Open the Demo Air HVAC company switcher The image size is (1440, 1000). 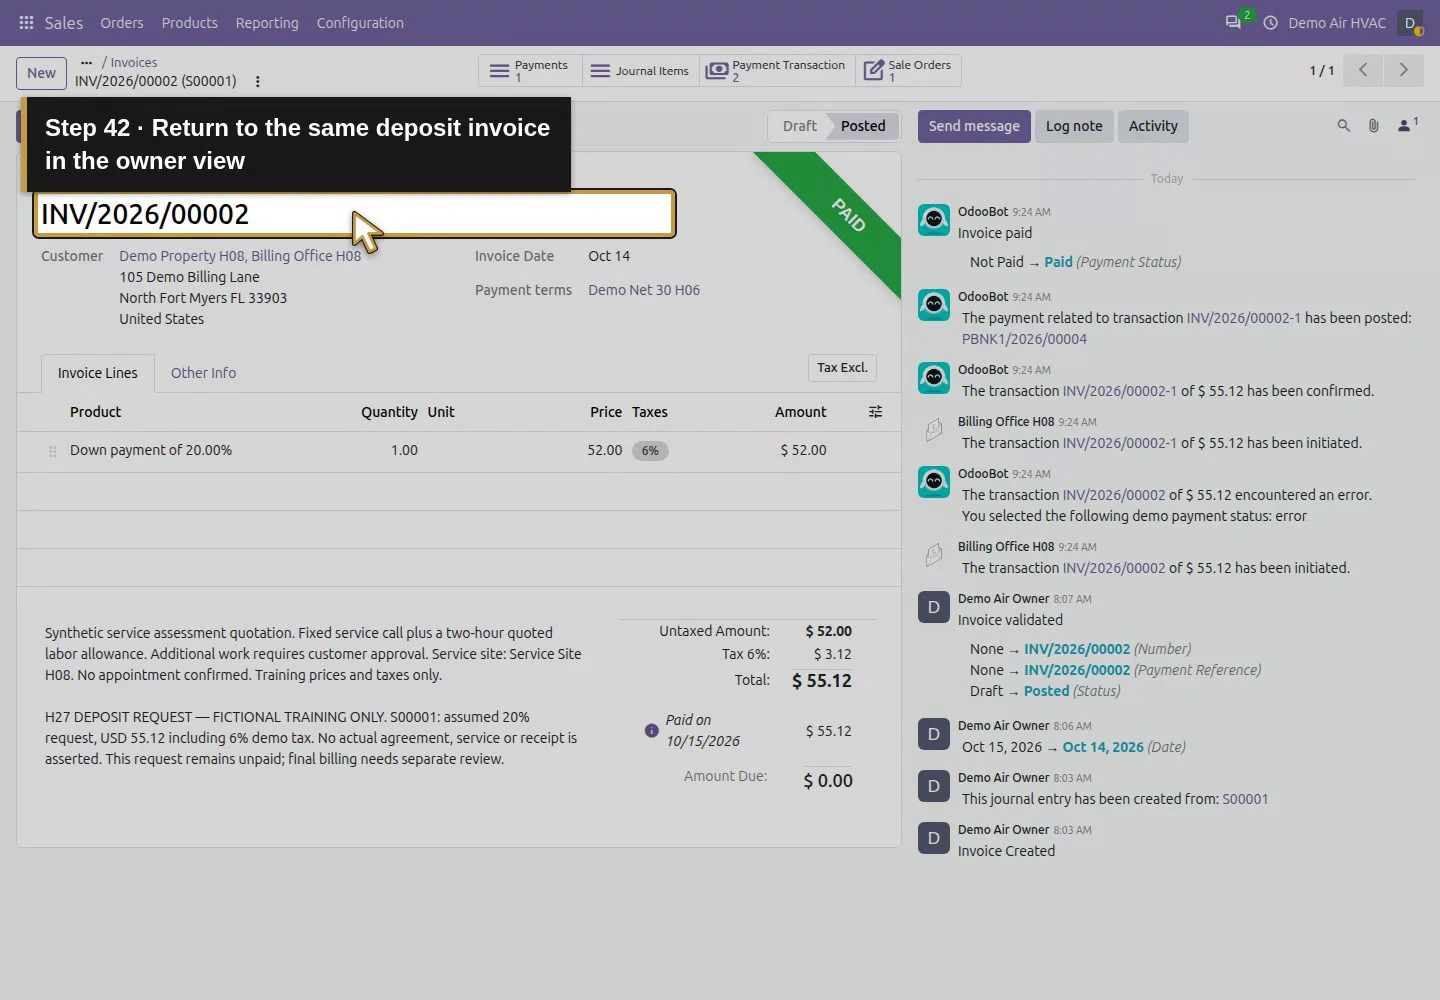[x=1337, y=23]
